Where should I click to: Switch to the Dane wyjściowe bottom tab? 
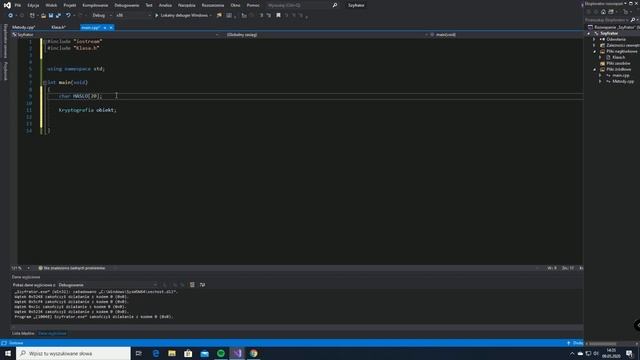(x=52, y=333)
